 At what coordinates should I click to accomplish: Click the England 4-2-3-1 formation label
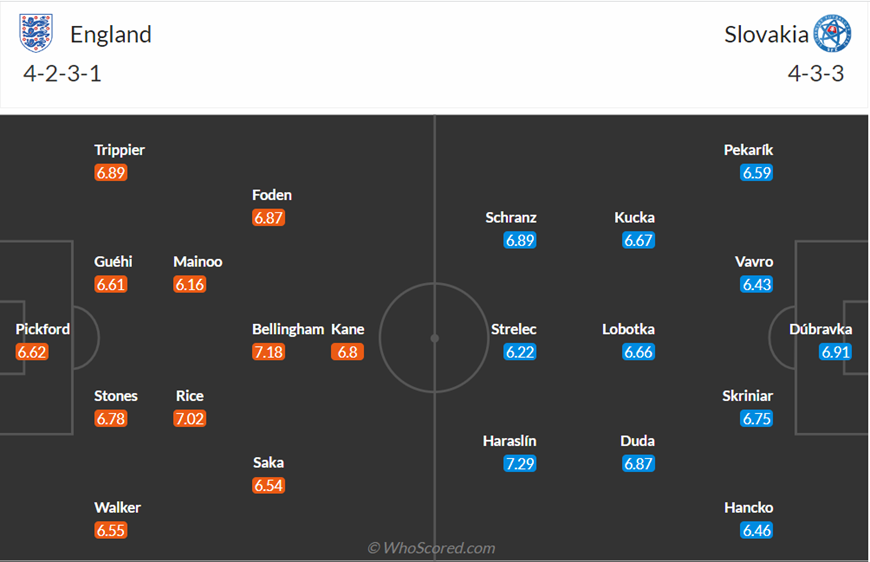62,74
